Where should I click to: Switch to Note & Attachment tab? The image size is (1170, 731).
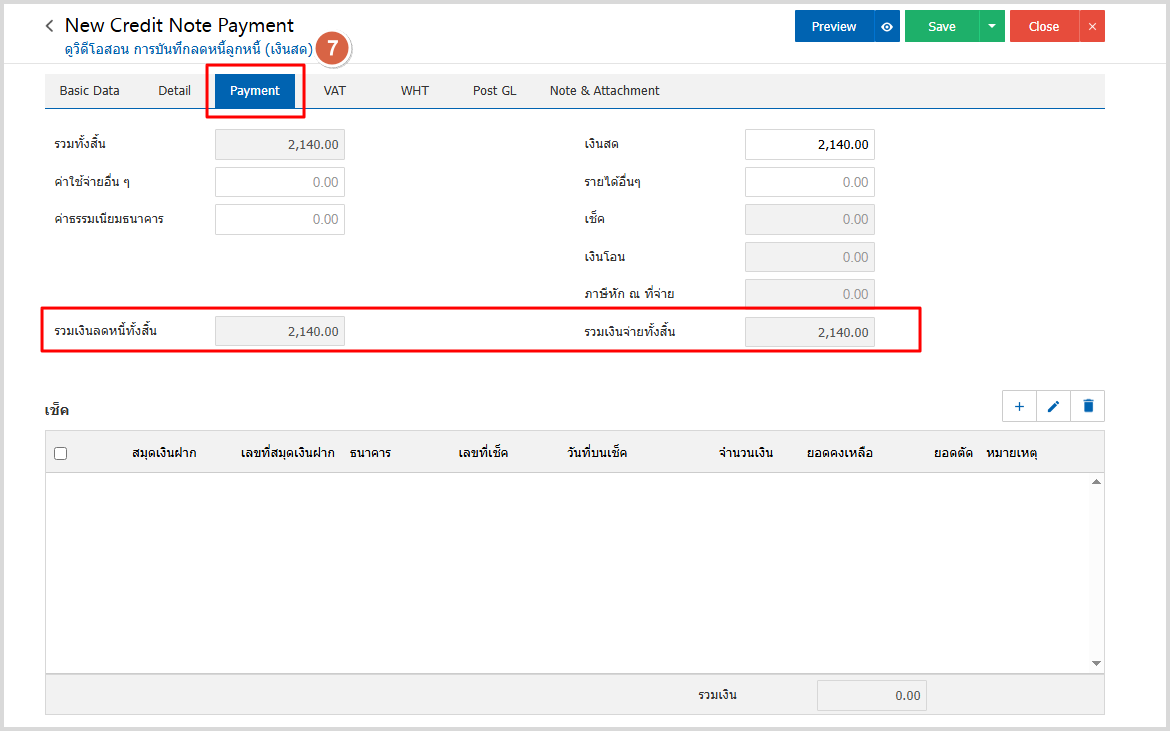[x=604, y=91]
